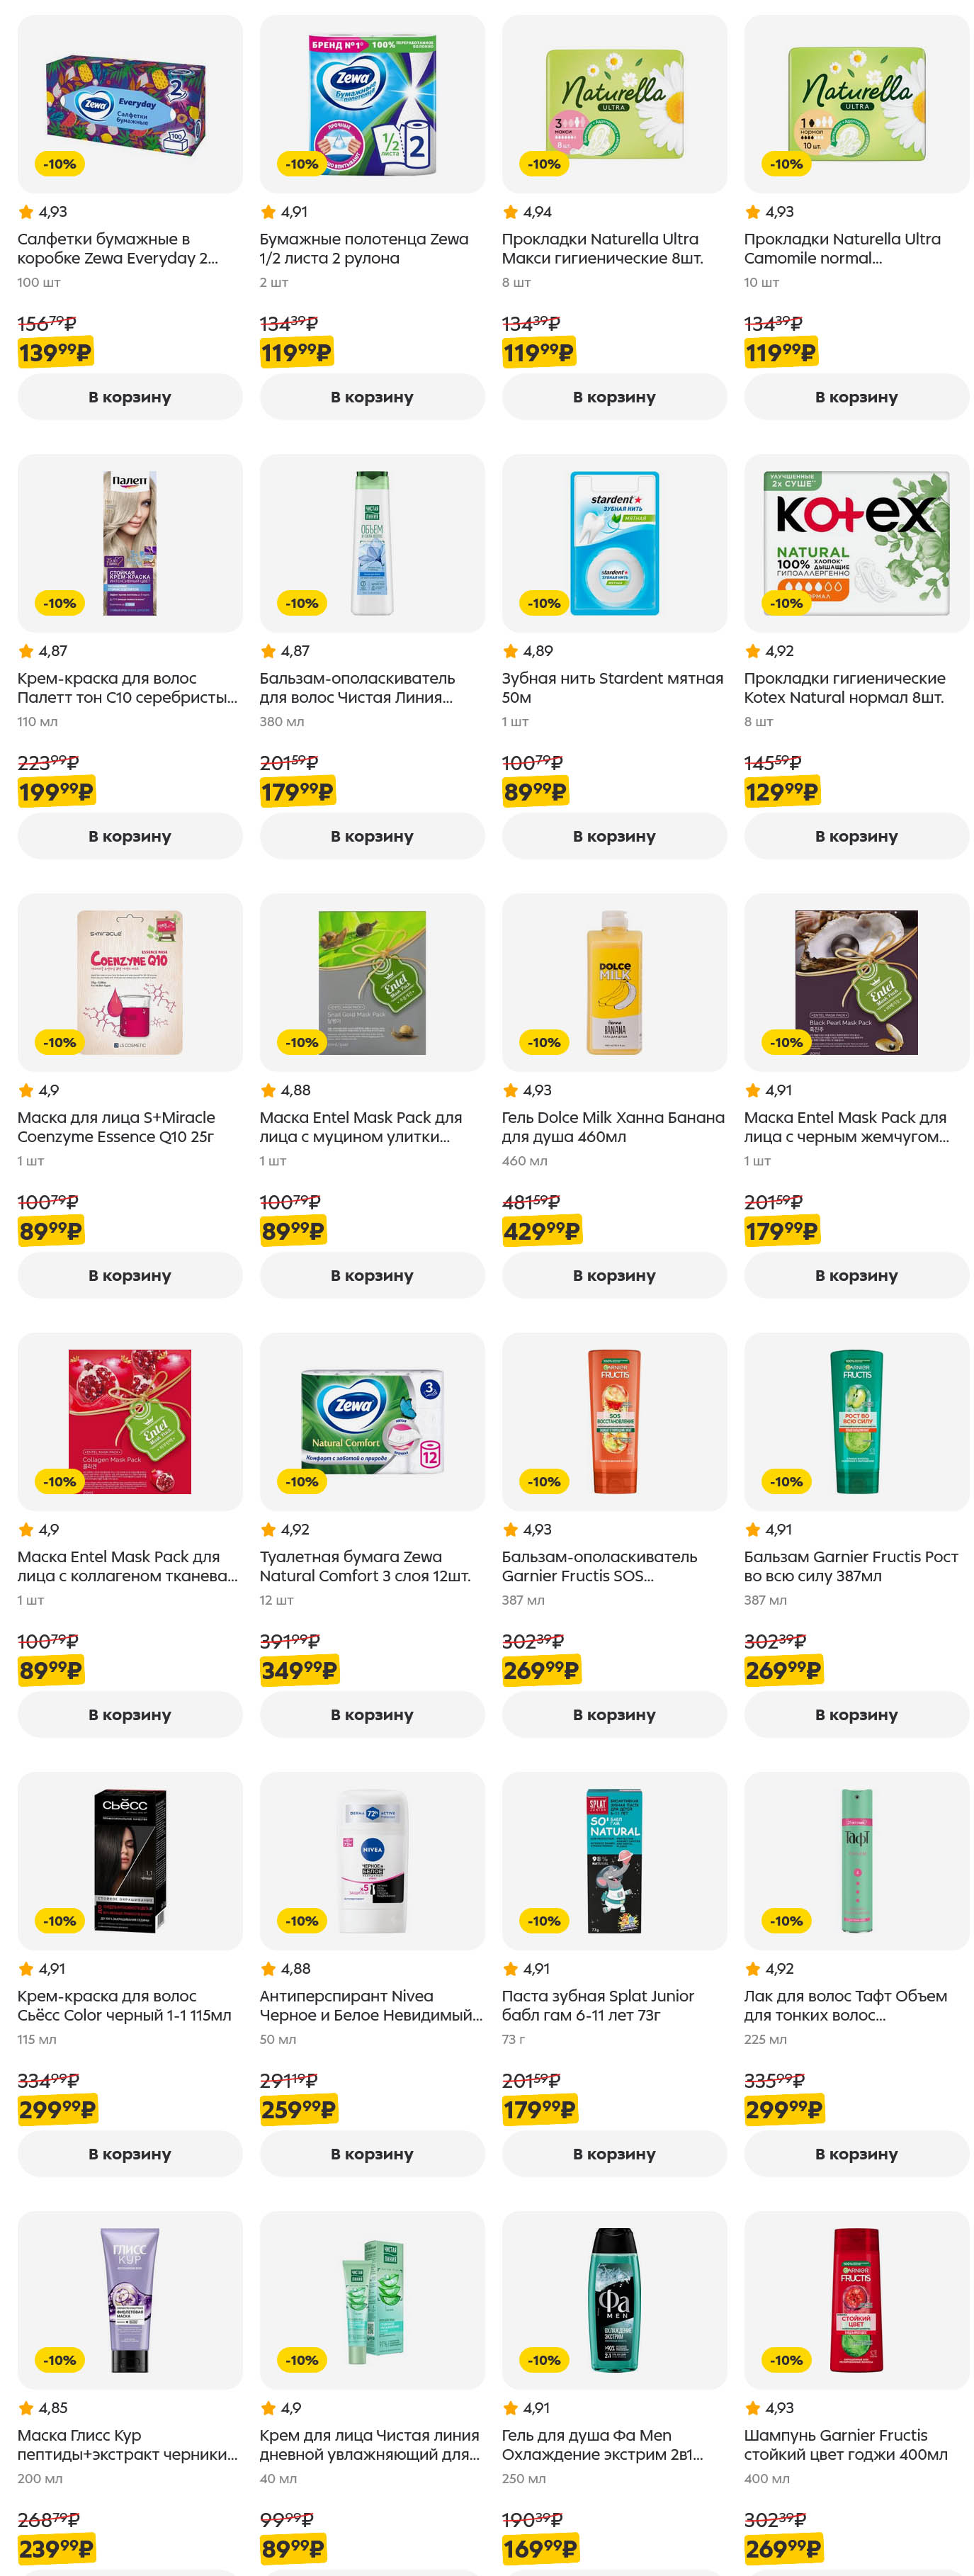The width and height of the screenshot is (974, 2576).
Task: Add Zewa Everyday tissues box to cart
Action: [x=129, y=397]
